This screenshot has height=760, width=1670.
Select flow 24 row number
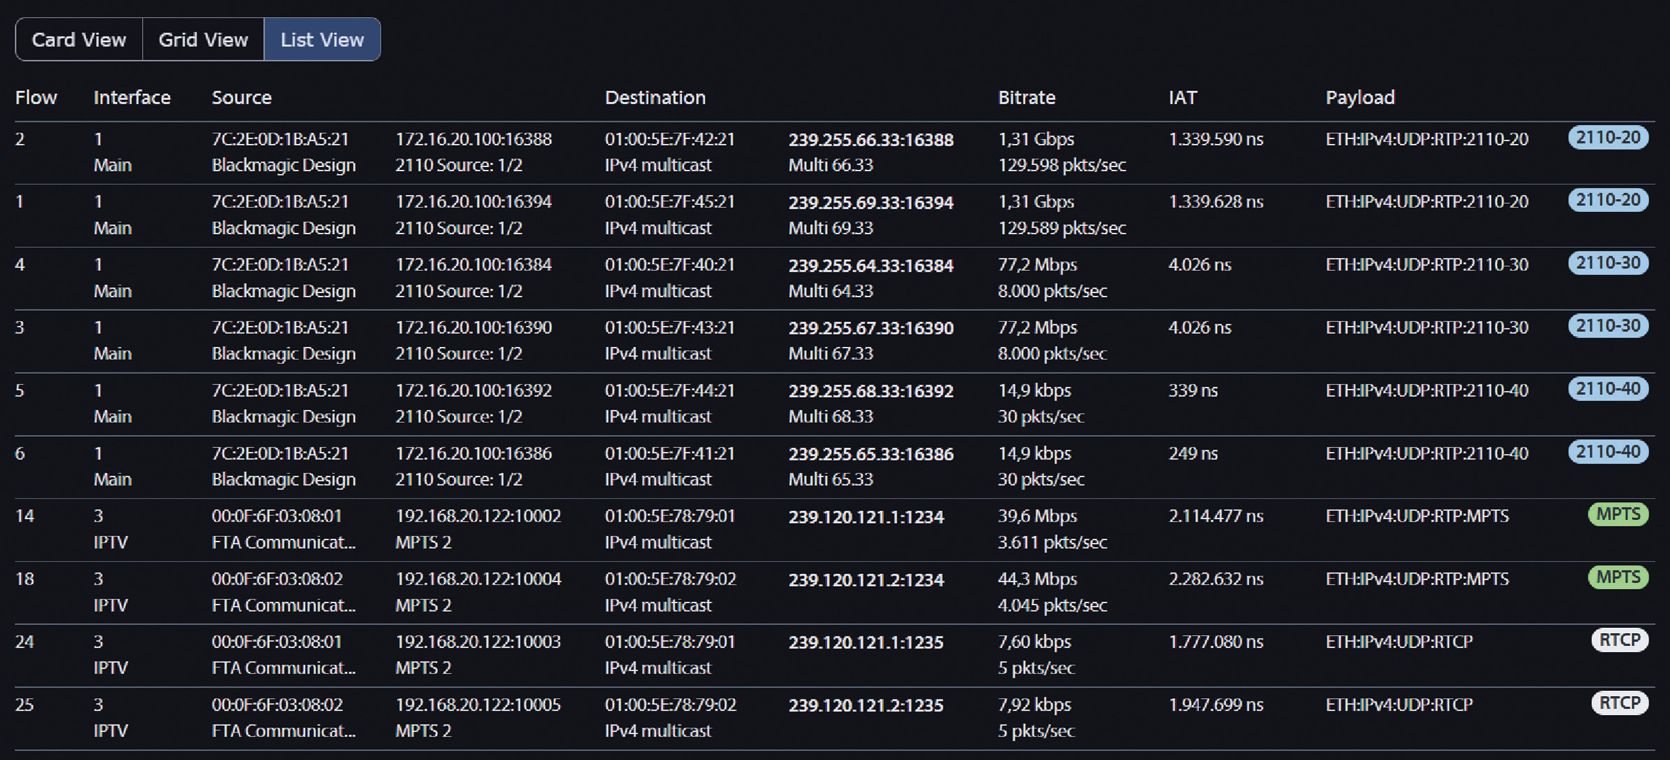[25, 642]
